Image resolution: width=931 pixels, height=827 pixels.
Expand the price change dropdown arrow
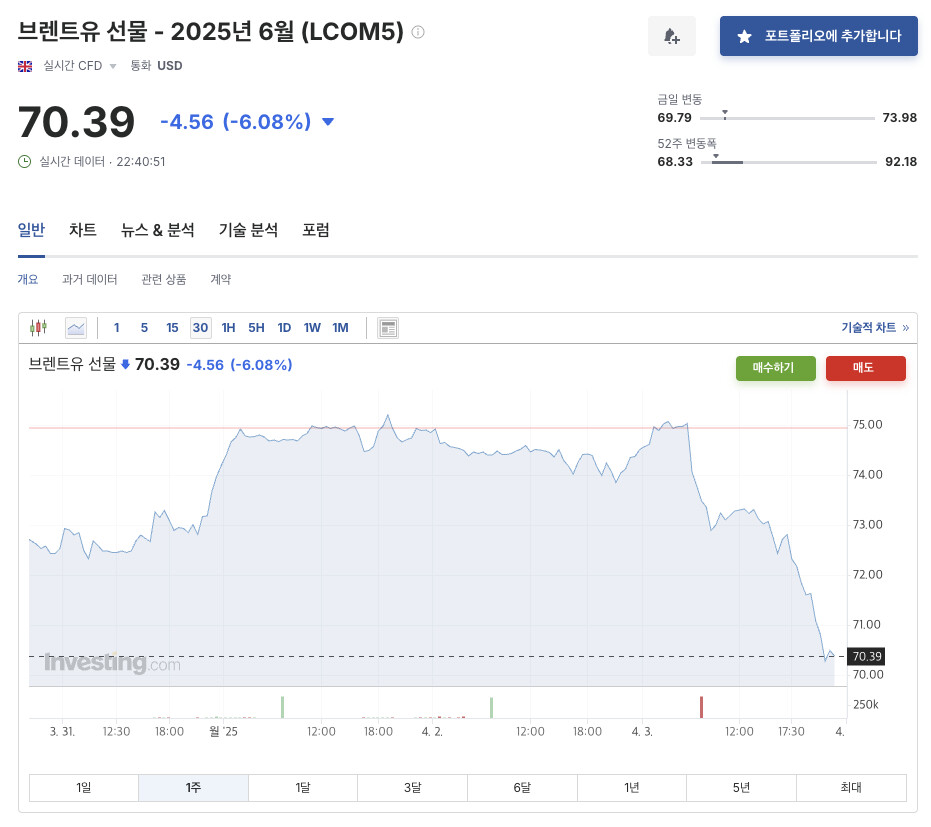328,122
